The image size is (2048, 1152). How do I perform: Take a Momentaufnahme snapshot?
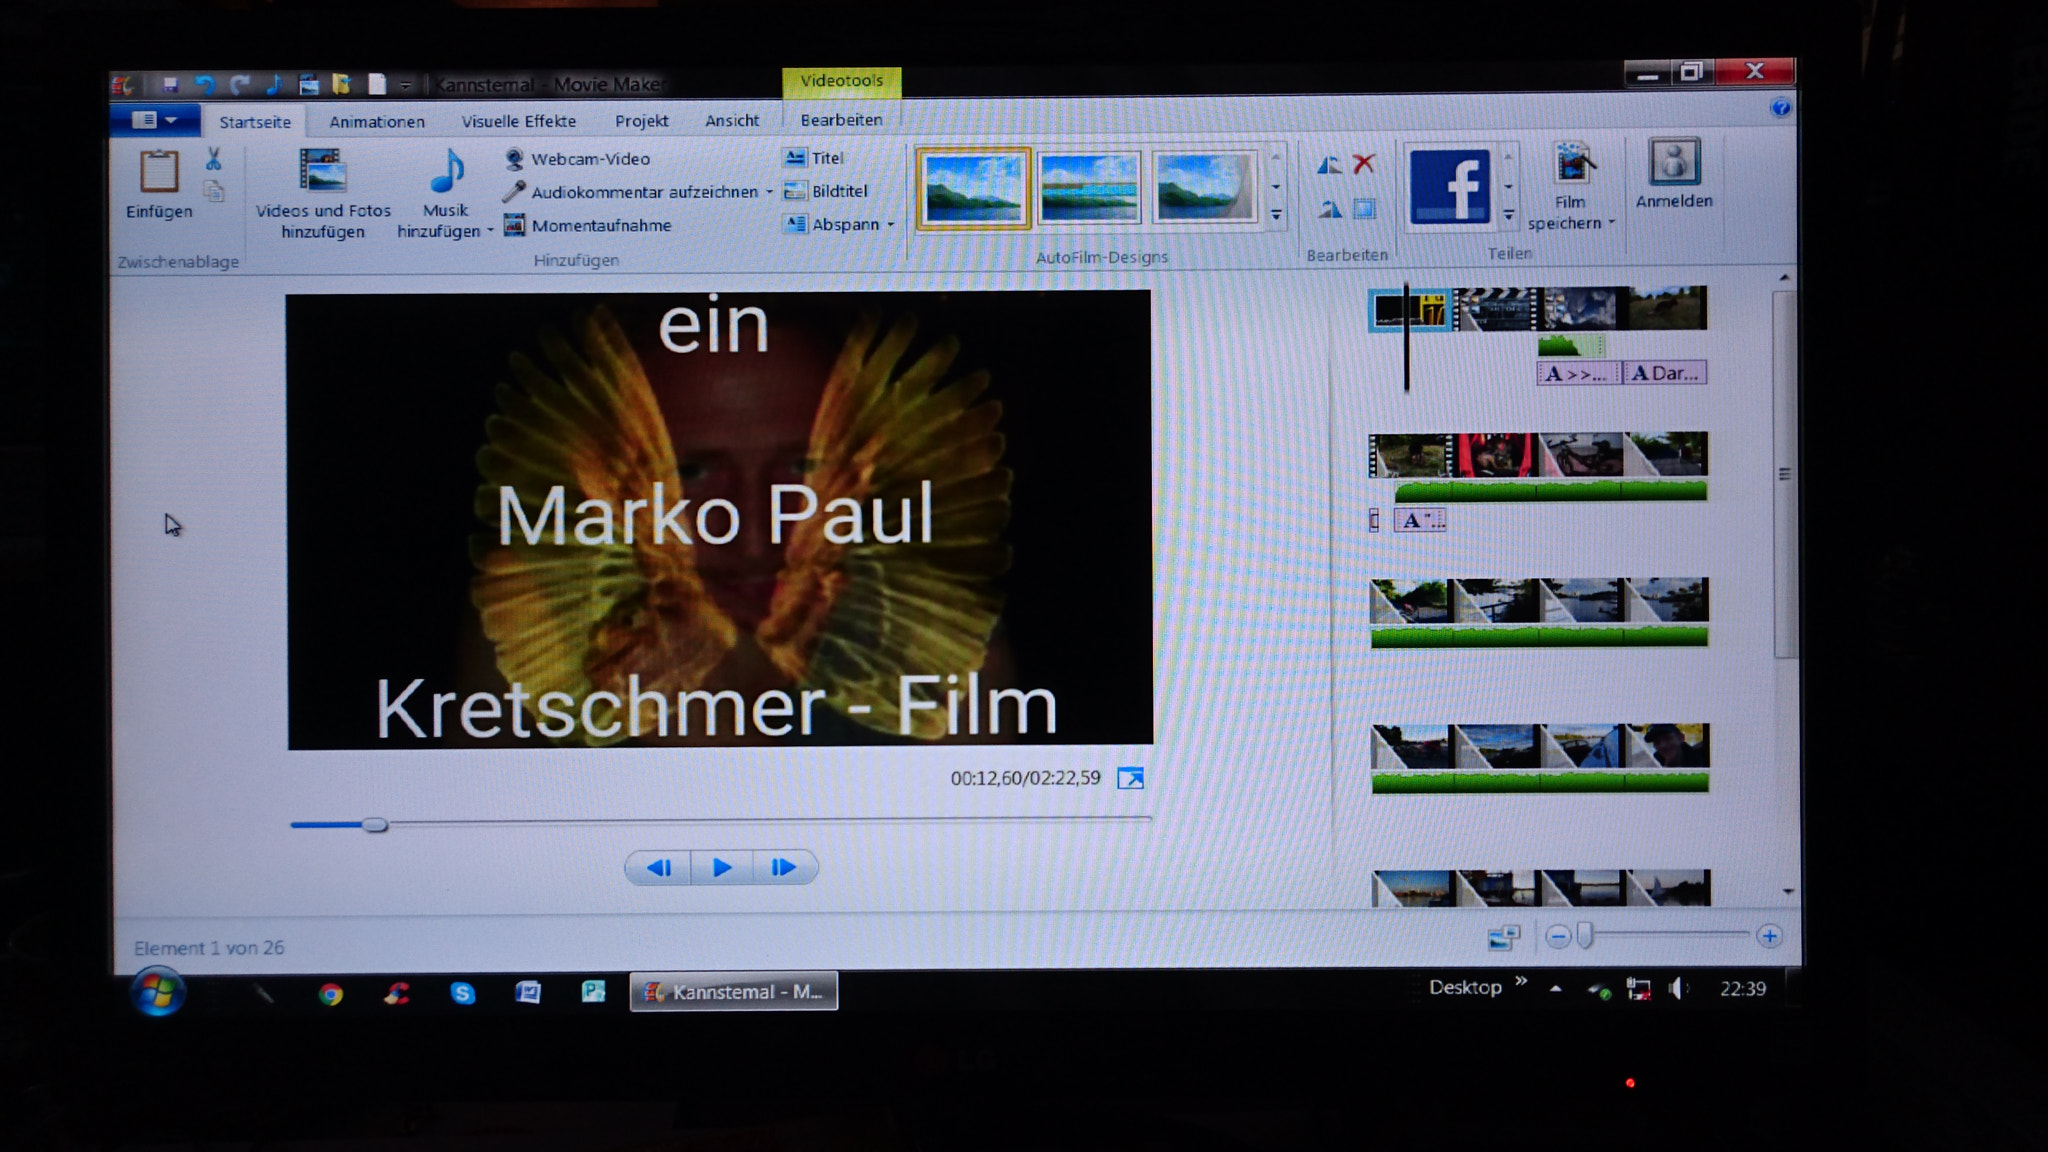tap(588, 225)
